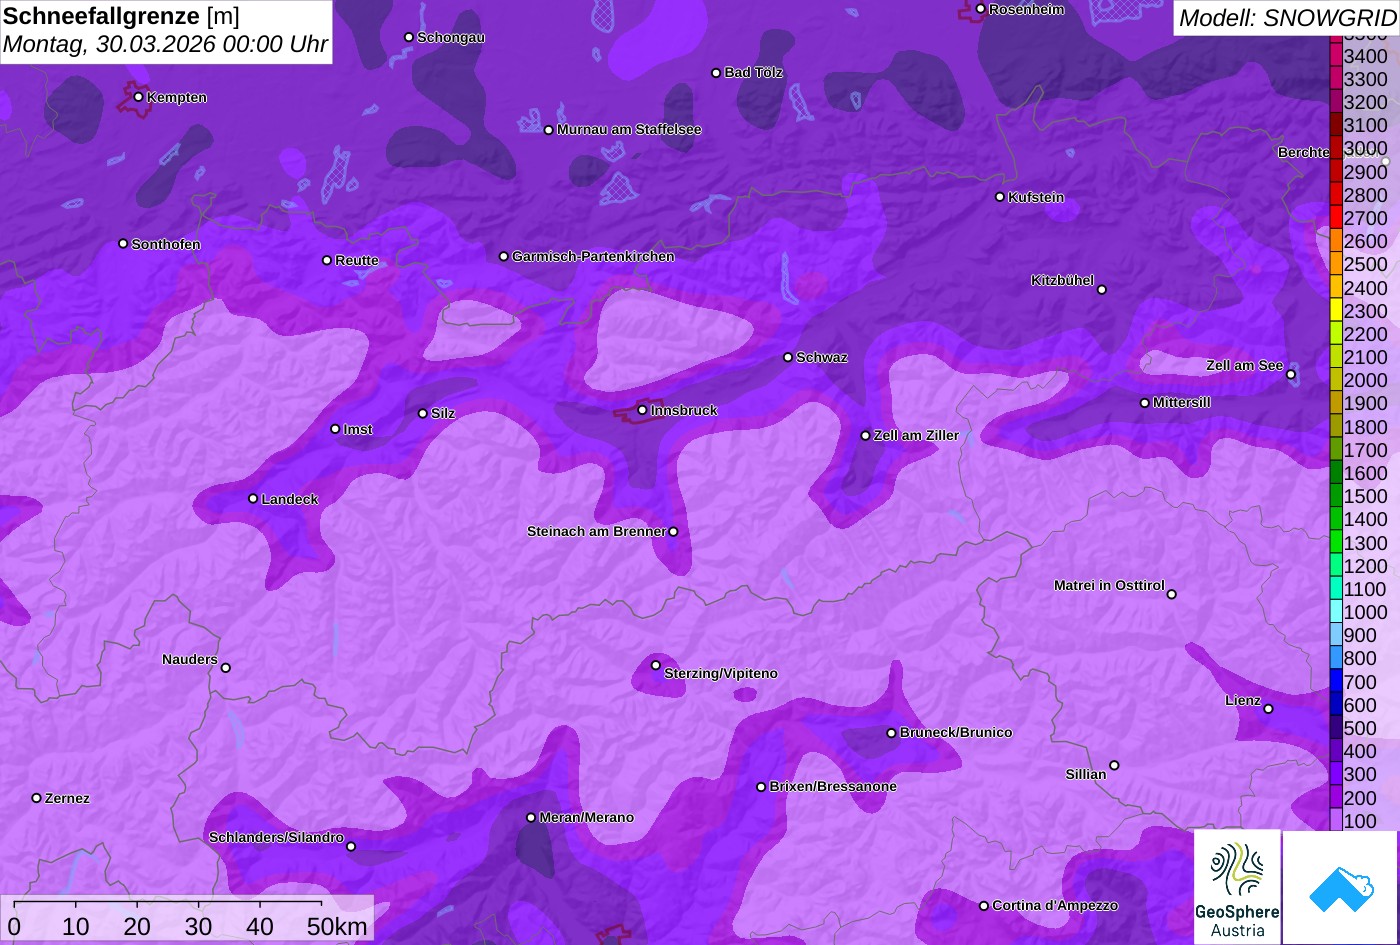
Task: Click the "Modell: SNOWGRID" label
Action: pos(1287,17)
